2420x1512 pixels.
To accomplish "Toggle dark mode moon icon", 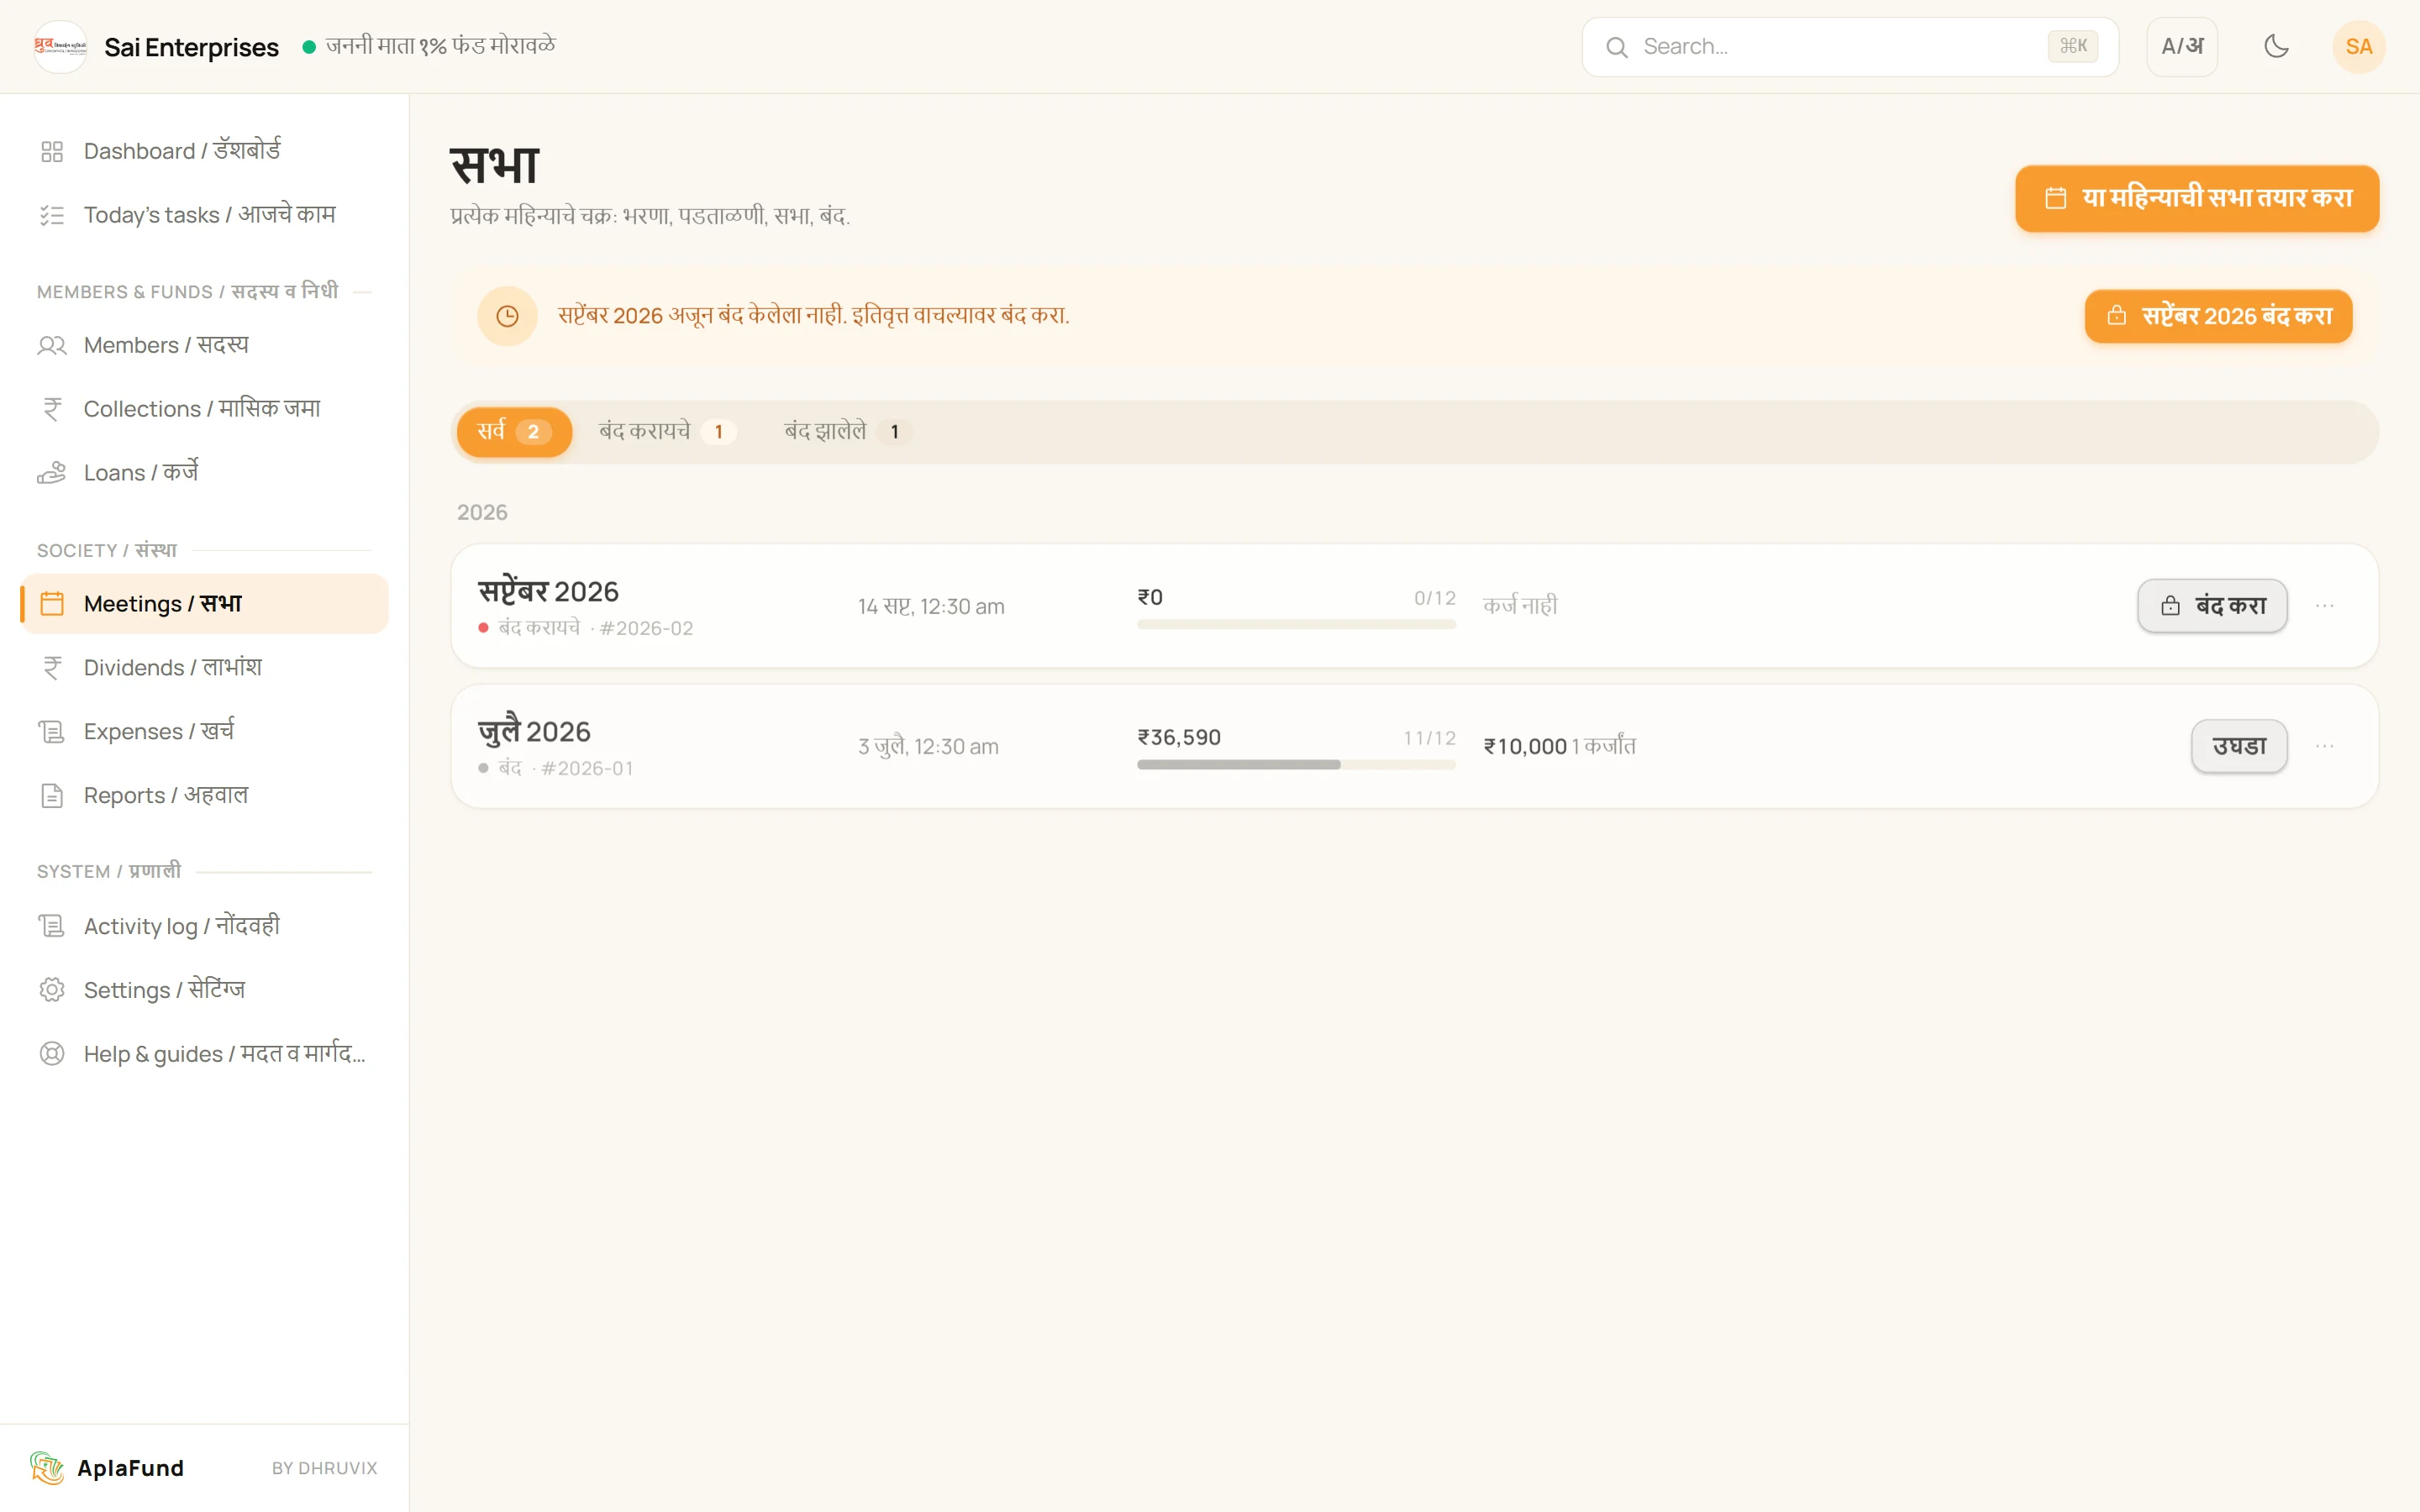I will click(x=2277, y=46).
